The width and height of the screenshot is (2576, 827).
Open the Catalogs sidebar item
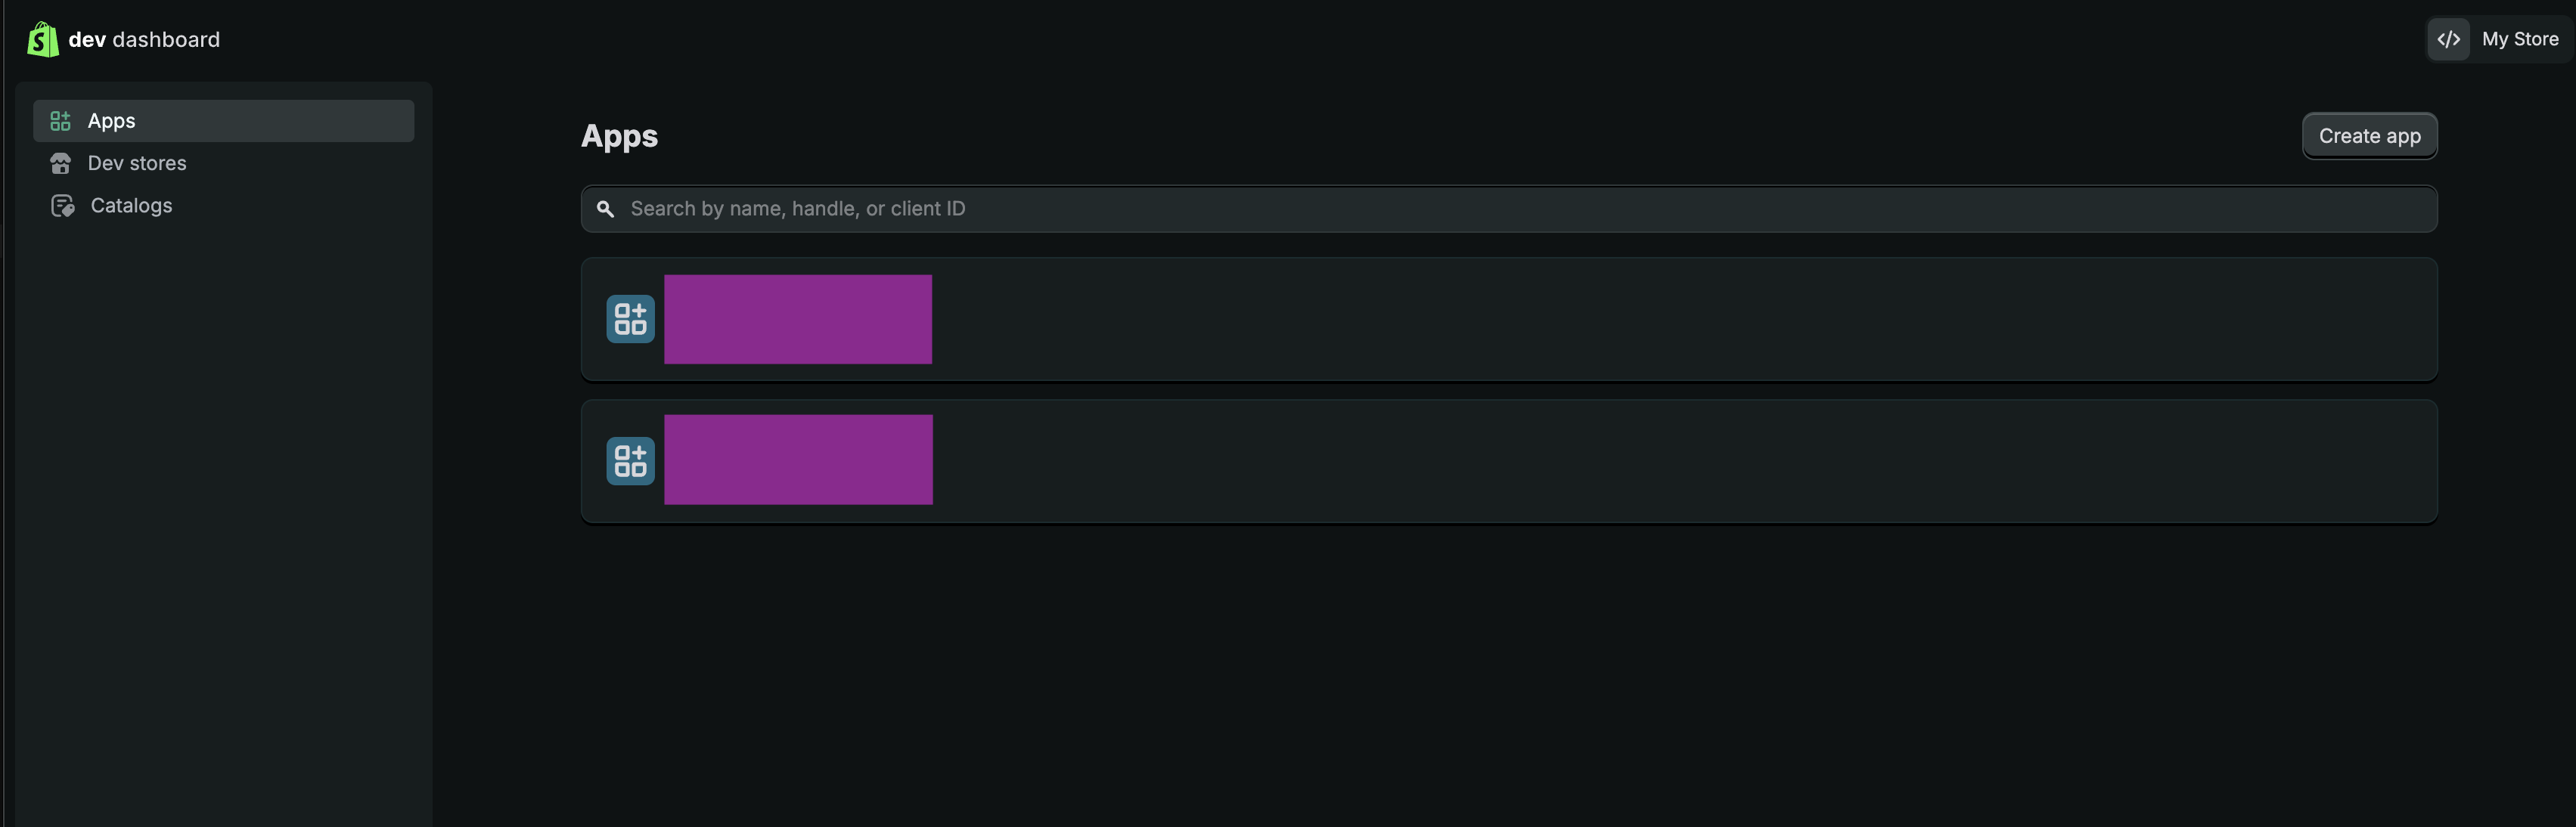coord(131,206)
